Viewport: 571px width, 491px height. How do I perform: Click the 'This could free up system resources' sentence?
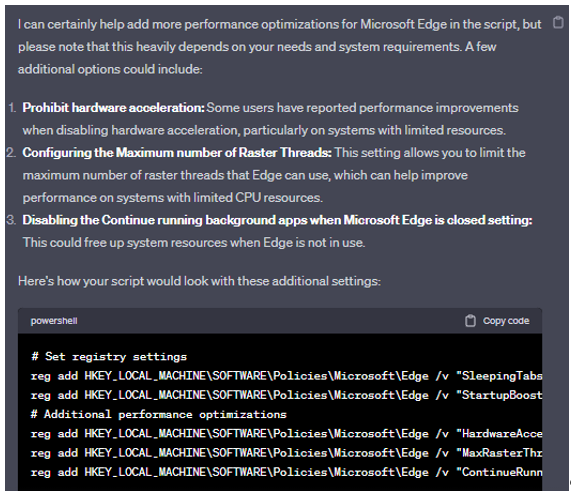(x=194, y=243)
